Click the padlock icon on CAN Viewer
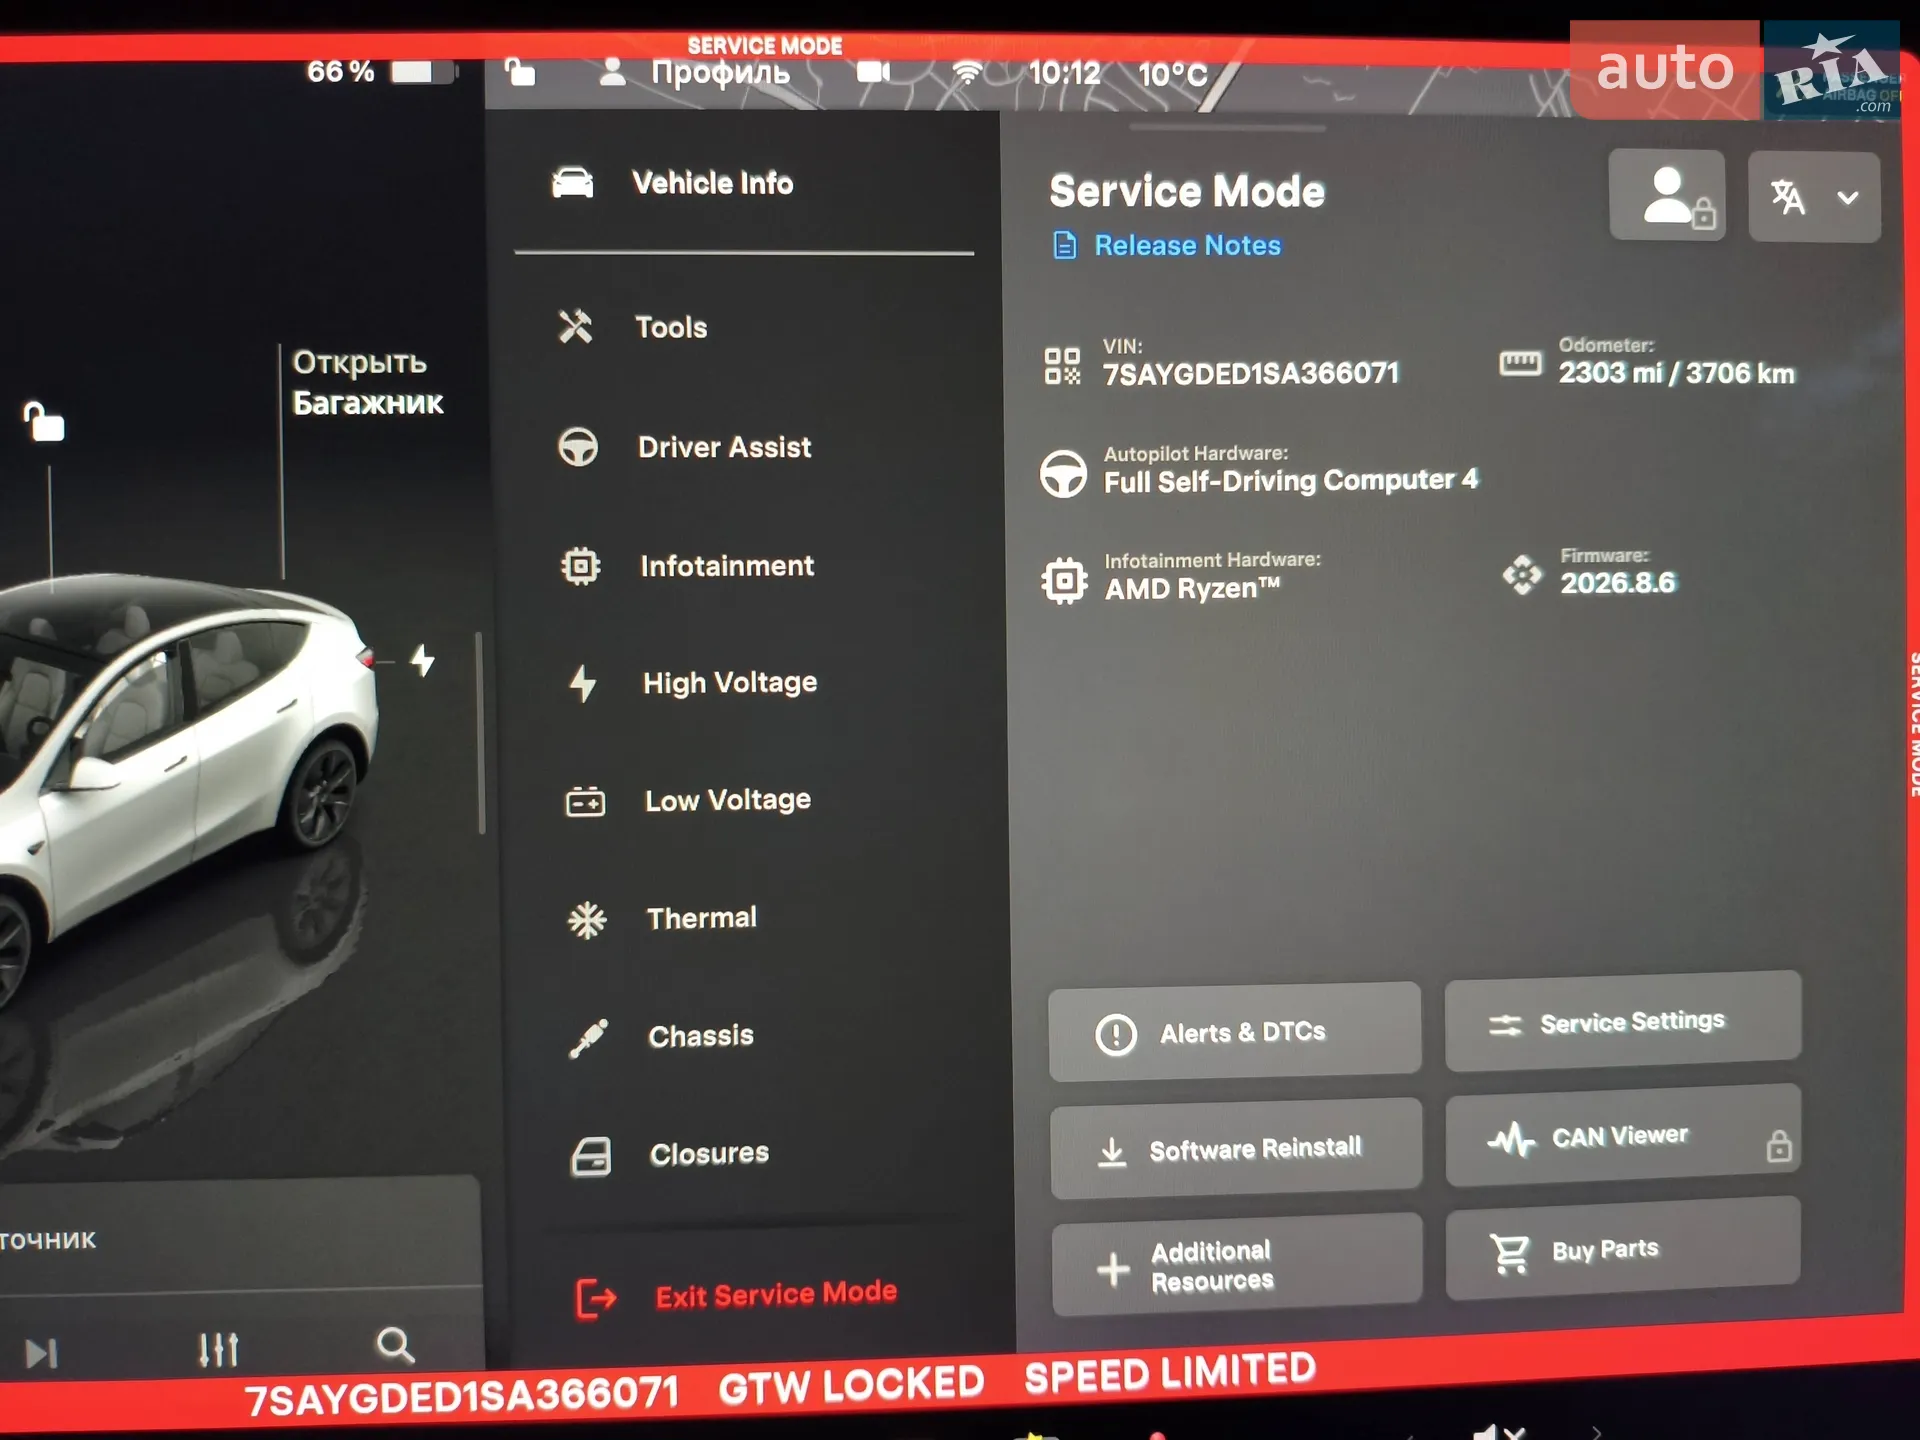1920x1440 pixels. (x=1778, y=1146)
